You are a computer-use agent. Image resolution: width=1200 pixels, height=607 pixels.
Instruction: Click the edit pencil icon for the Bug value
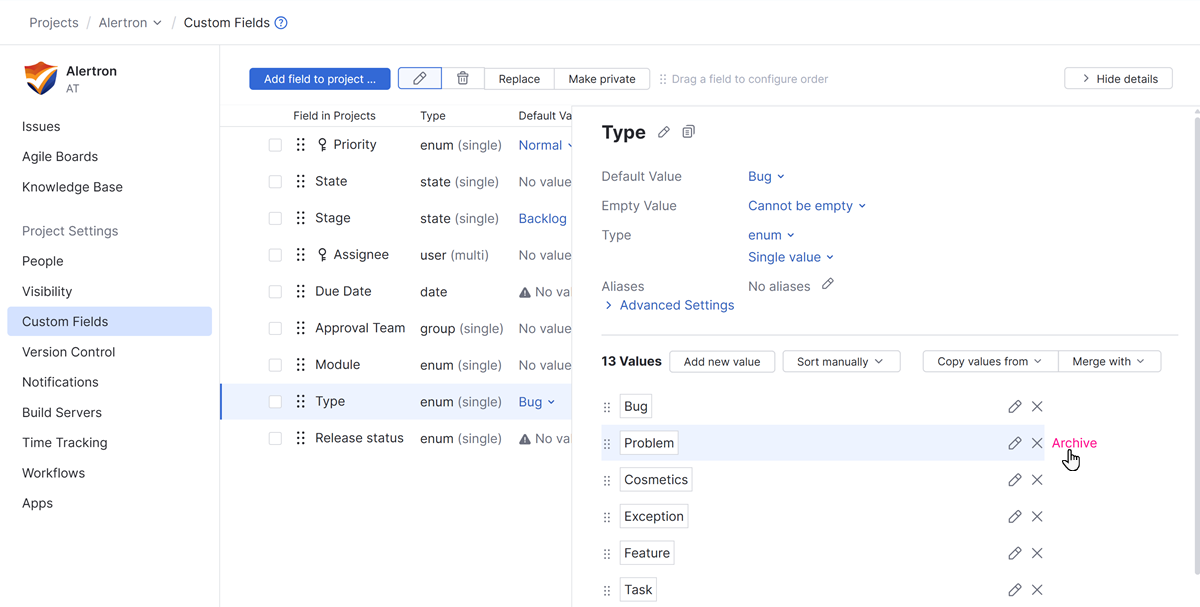pos(1015,406)
